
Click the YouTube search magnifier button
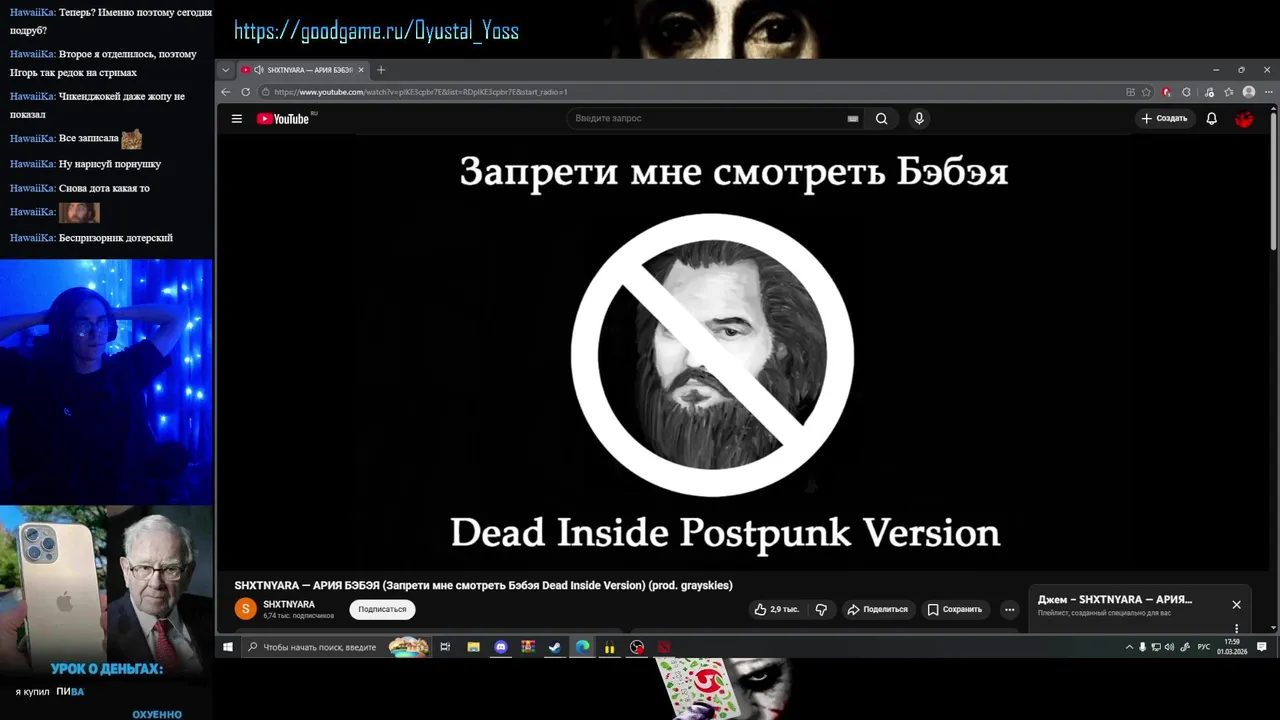click(x=881, y=118)
